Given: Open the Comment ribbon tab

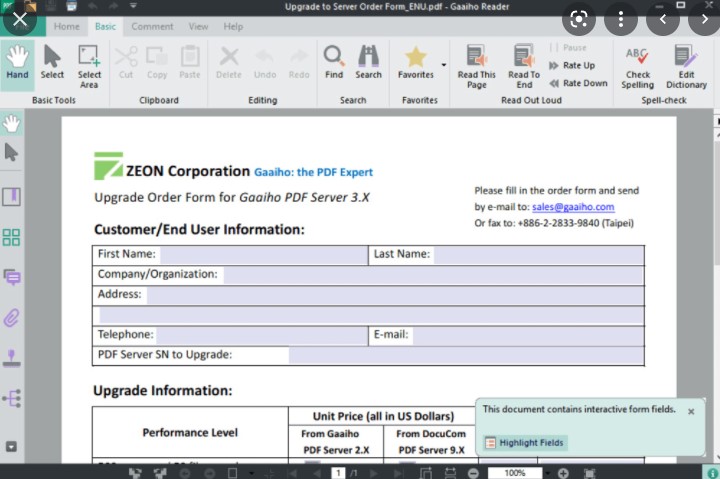Looking at the screenshot, I should (x=152, y=27).
